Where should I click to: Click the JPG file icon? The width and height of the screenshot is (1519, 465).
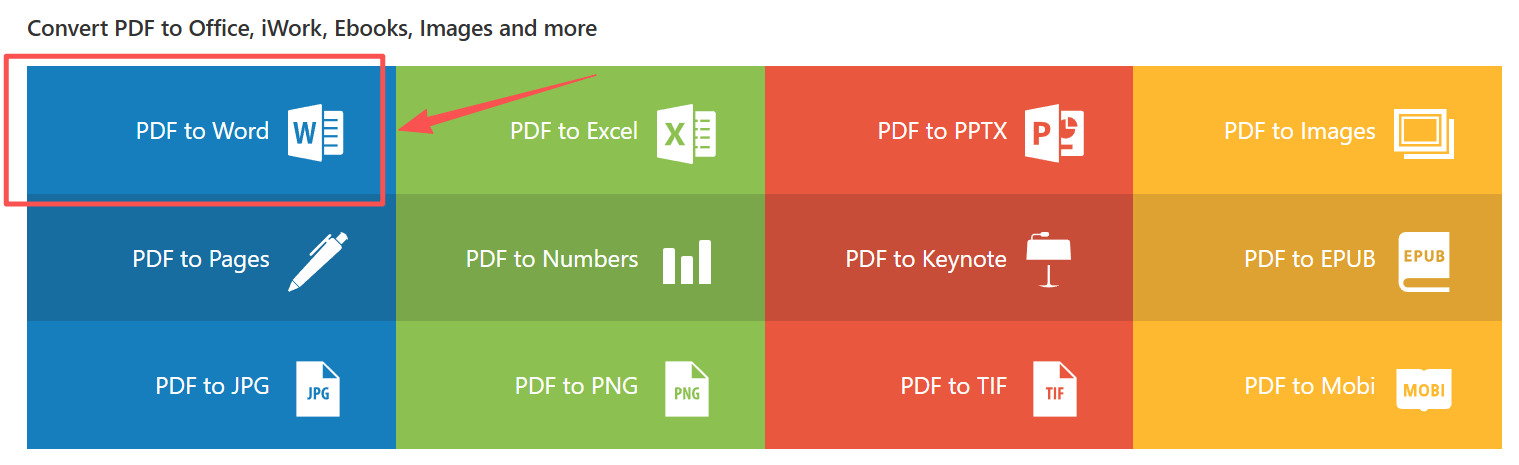318,388
